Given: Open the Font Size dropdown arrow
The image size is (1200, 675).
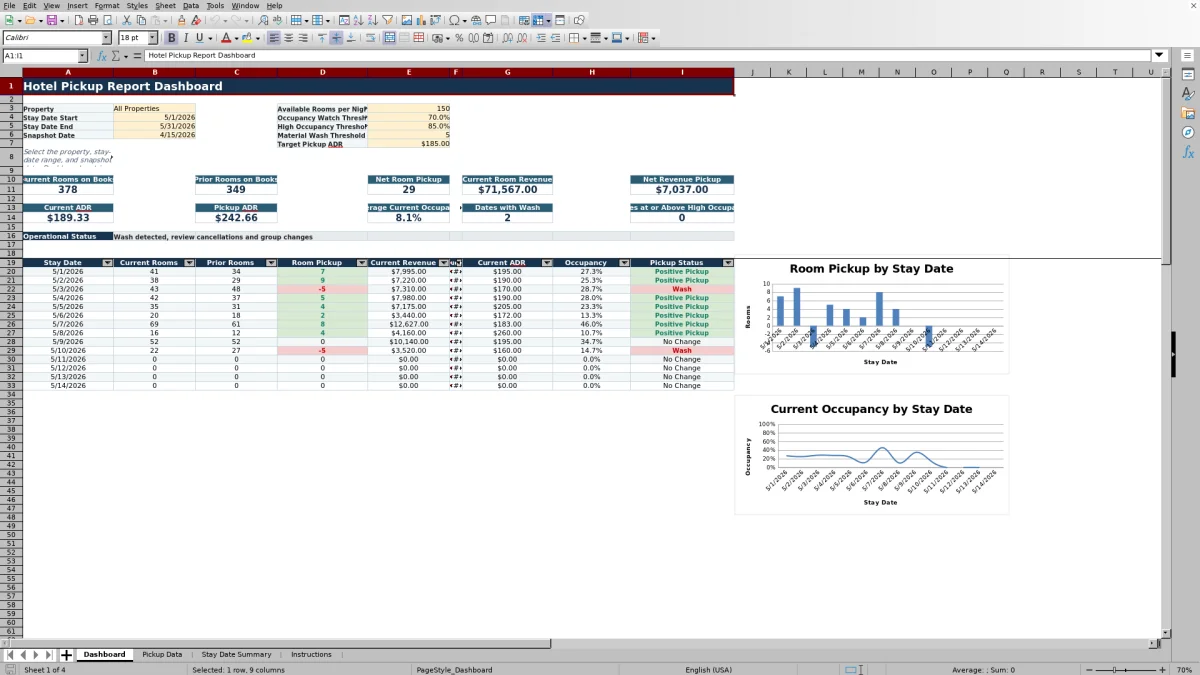Looking at the screenshot, I should tap(153, 38).
